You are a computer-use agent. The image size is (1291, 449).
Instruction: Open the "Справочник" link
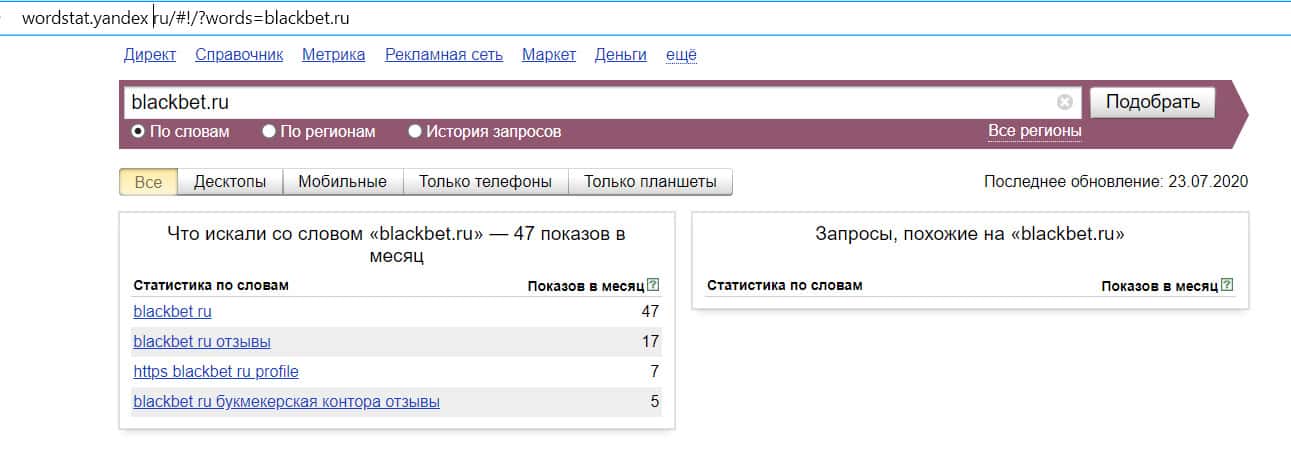pos(239,55)
